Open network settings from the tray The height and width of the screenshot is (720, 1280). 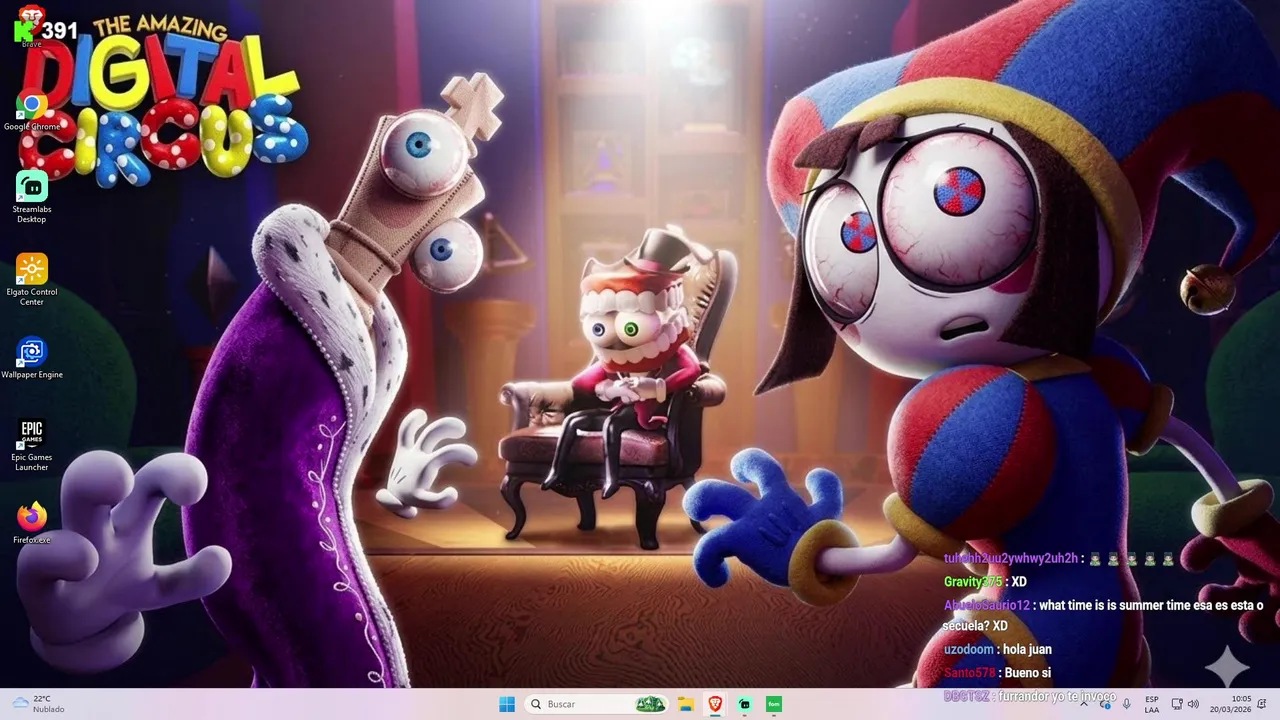[x=1177, y=704]
